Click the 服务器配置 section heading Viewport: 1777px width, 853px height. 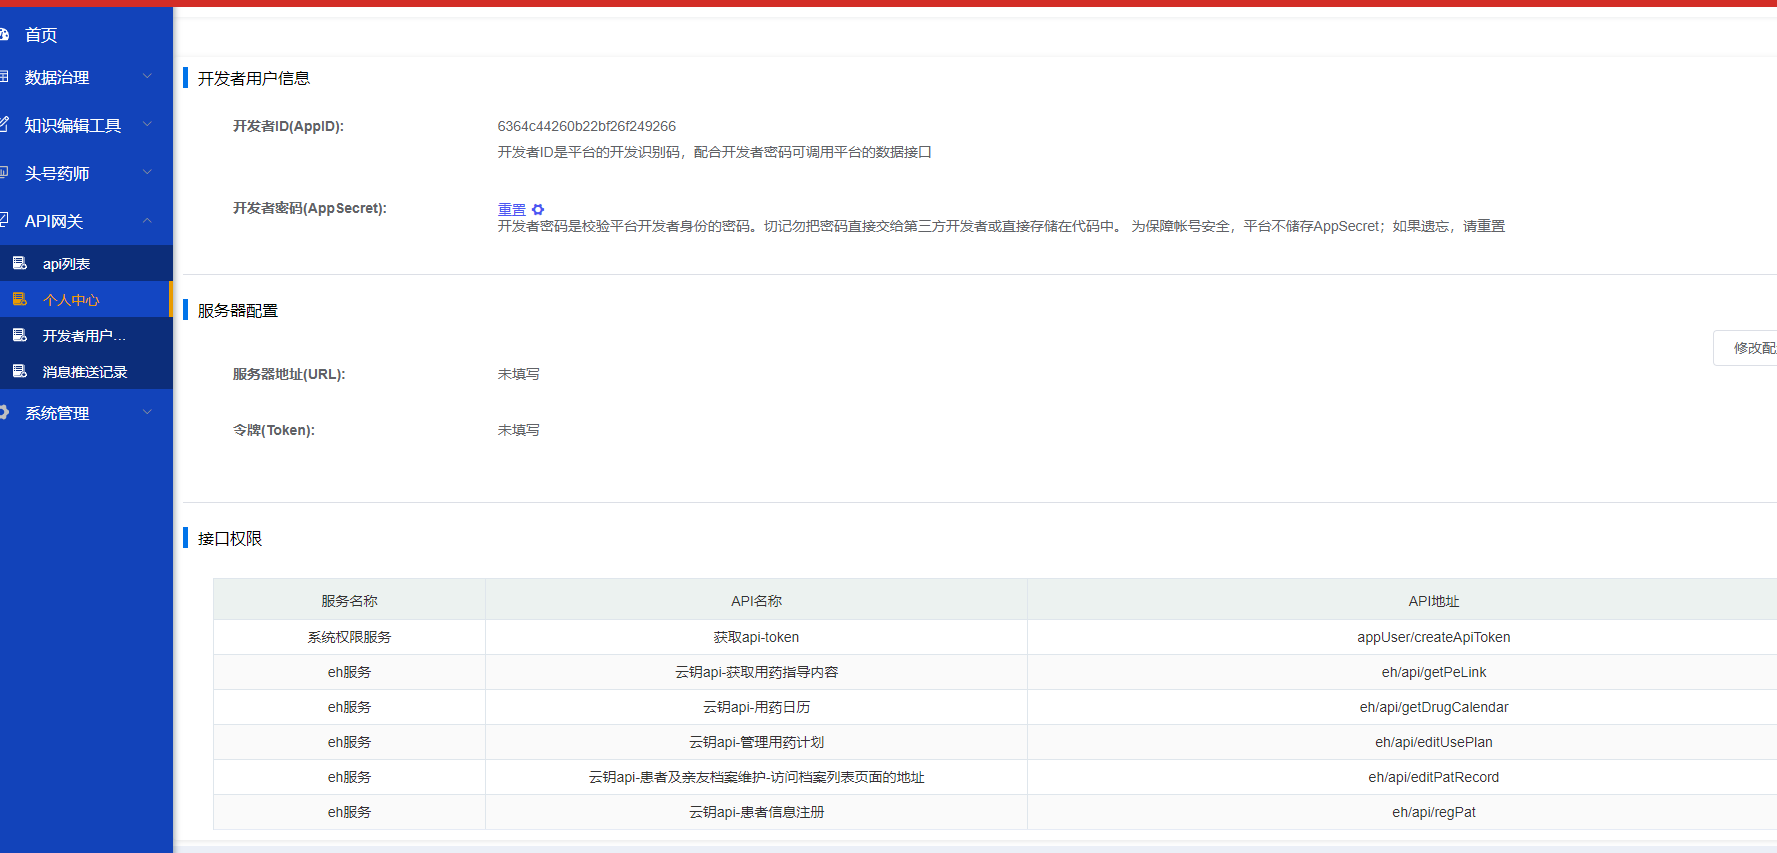(238, 311)
